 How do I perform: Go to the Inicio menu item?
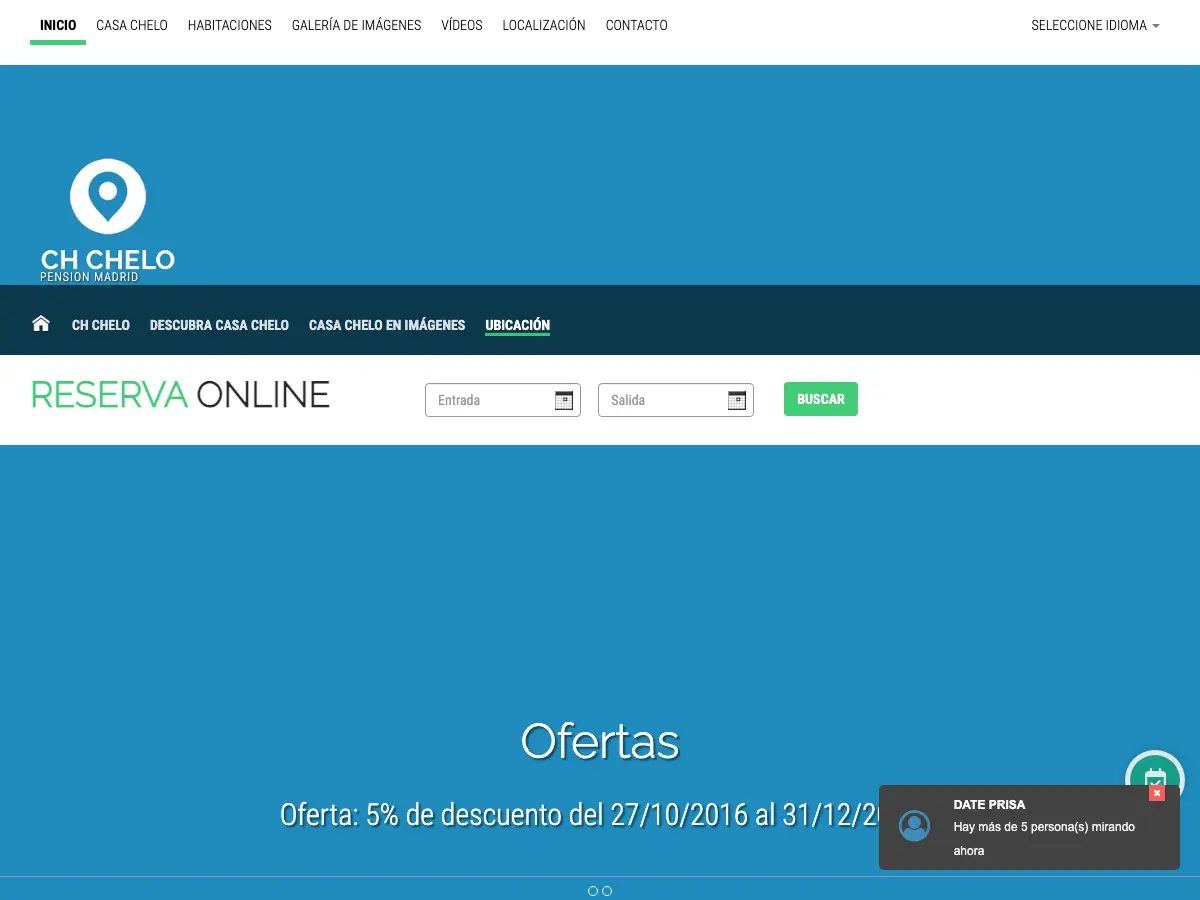(58, 25)
